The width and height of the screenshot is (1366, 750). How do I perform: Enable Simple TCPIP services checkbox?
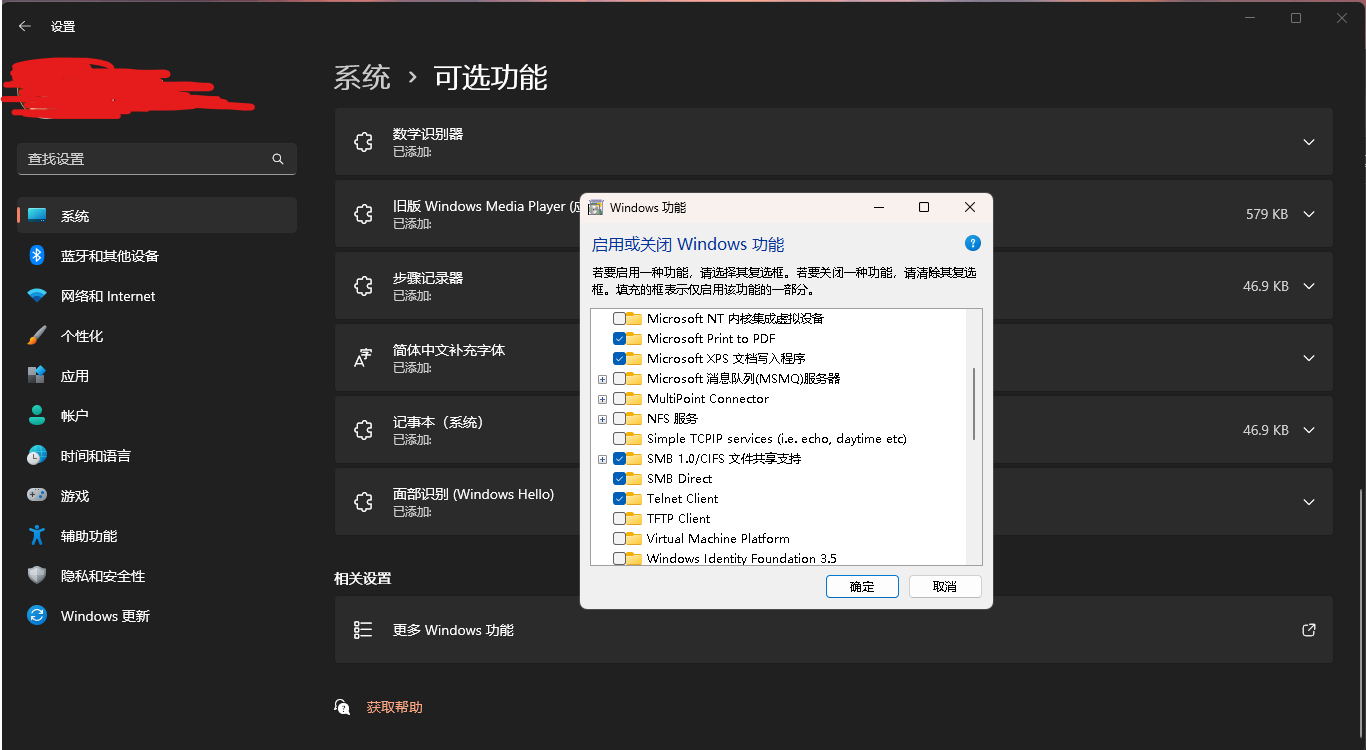click(x=620, y=438)
